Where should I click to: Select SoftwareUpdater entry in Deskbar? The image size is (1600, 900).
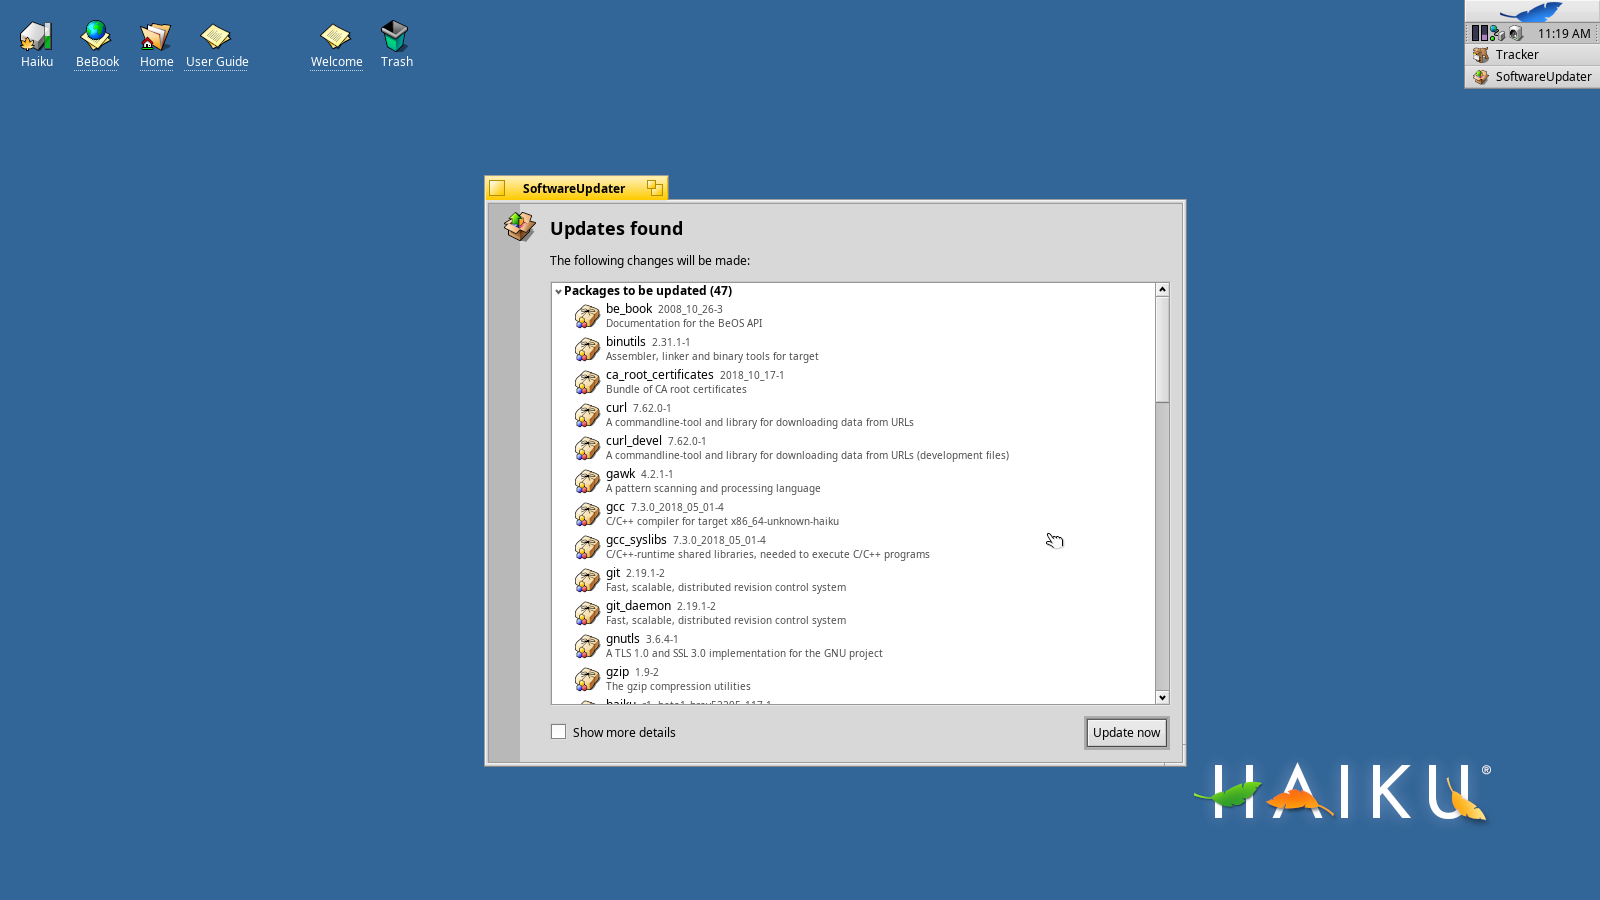[1532, 77]
